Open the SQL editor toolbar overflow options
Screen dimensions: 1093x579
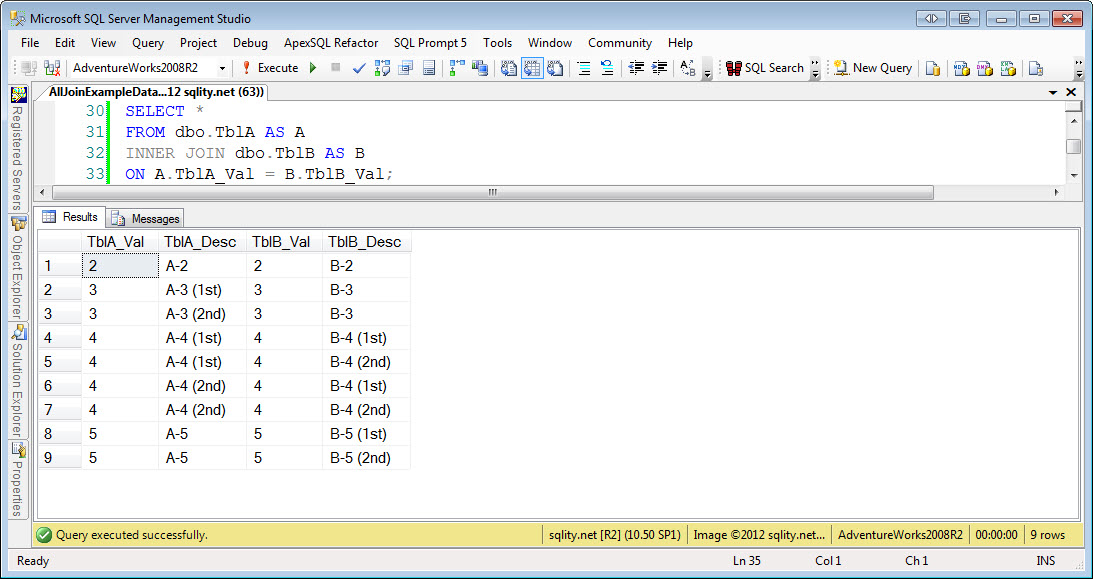(707, 69)
